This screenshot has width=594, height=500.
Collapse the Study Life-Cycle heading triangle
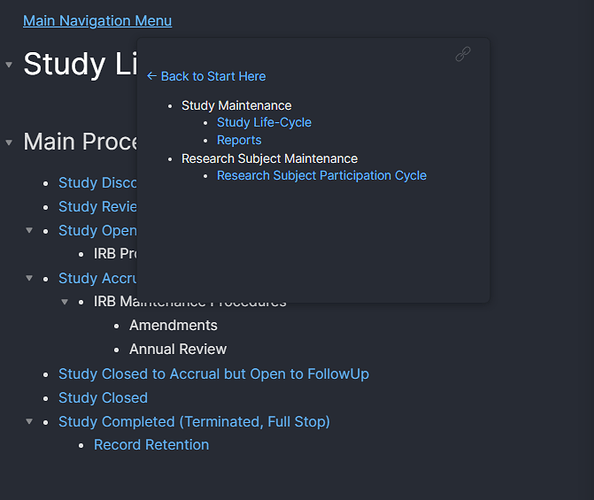click(9, 65)
